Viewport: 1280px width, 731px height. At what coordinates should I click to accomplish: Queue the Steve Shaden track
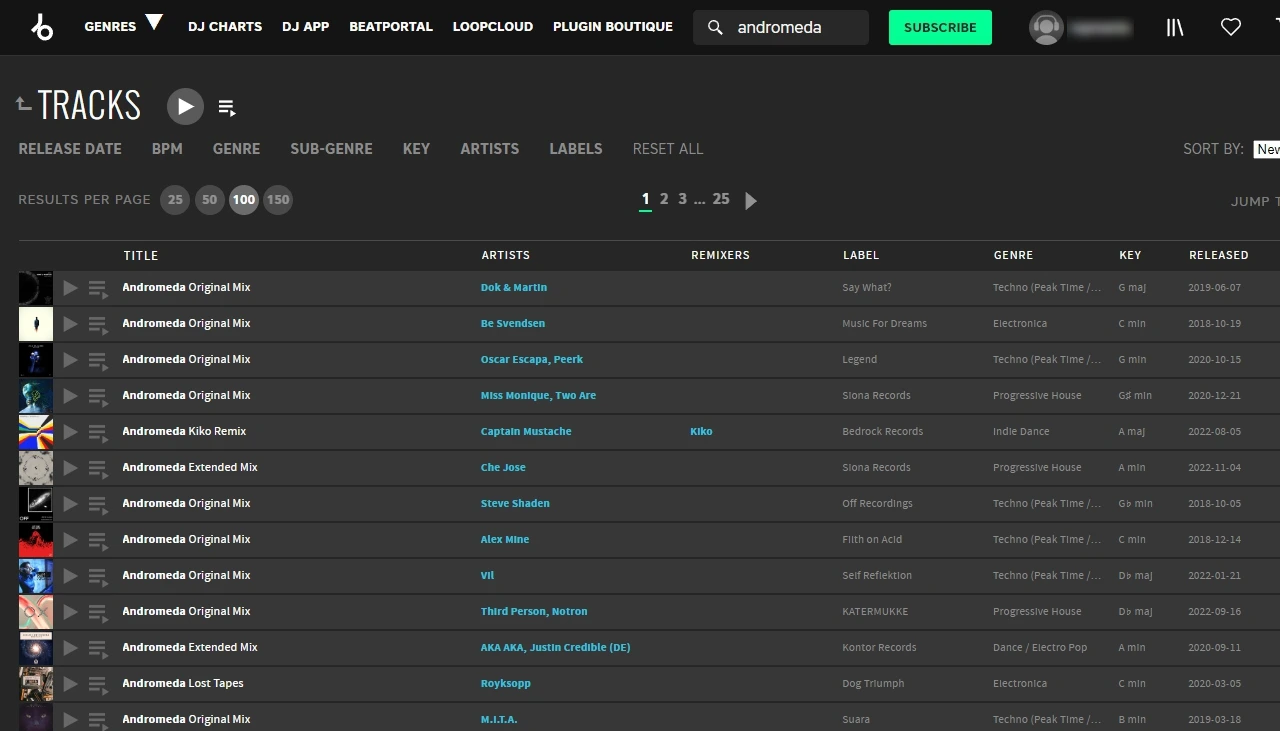98,505
